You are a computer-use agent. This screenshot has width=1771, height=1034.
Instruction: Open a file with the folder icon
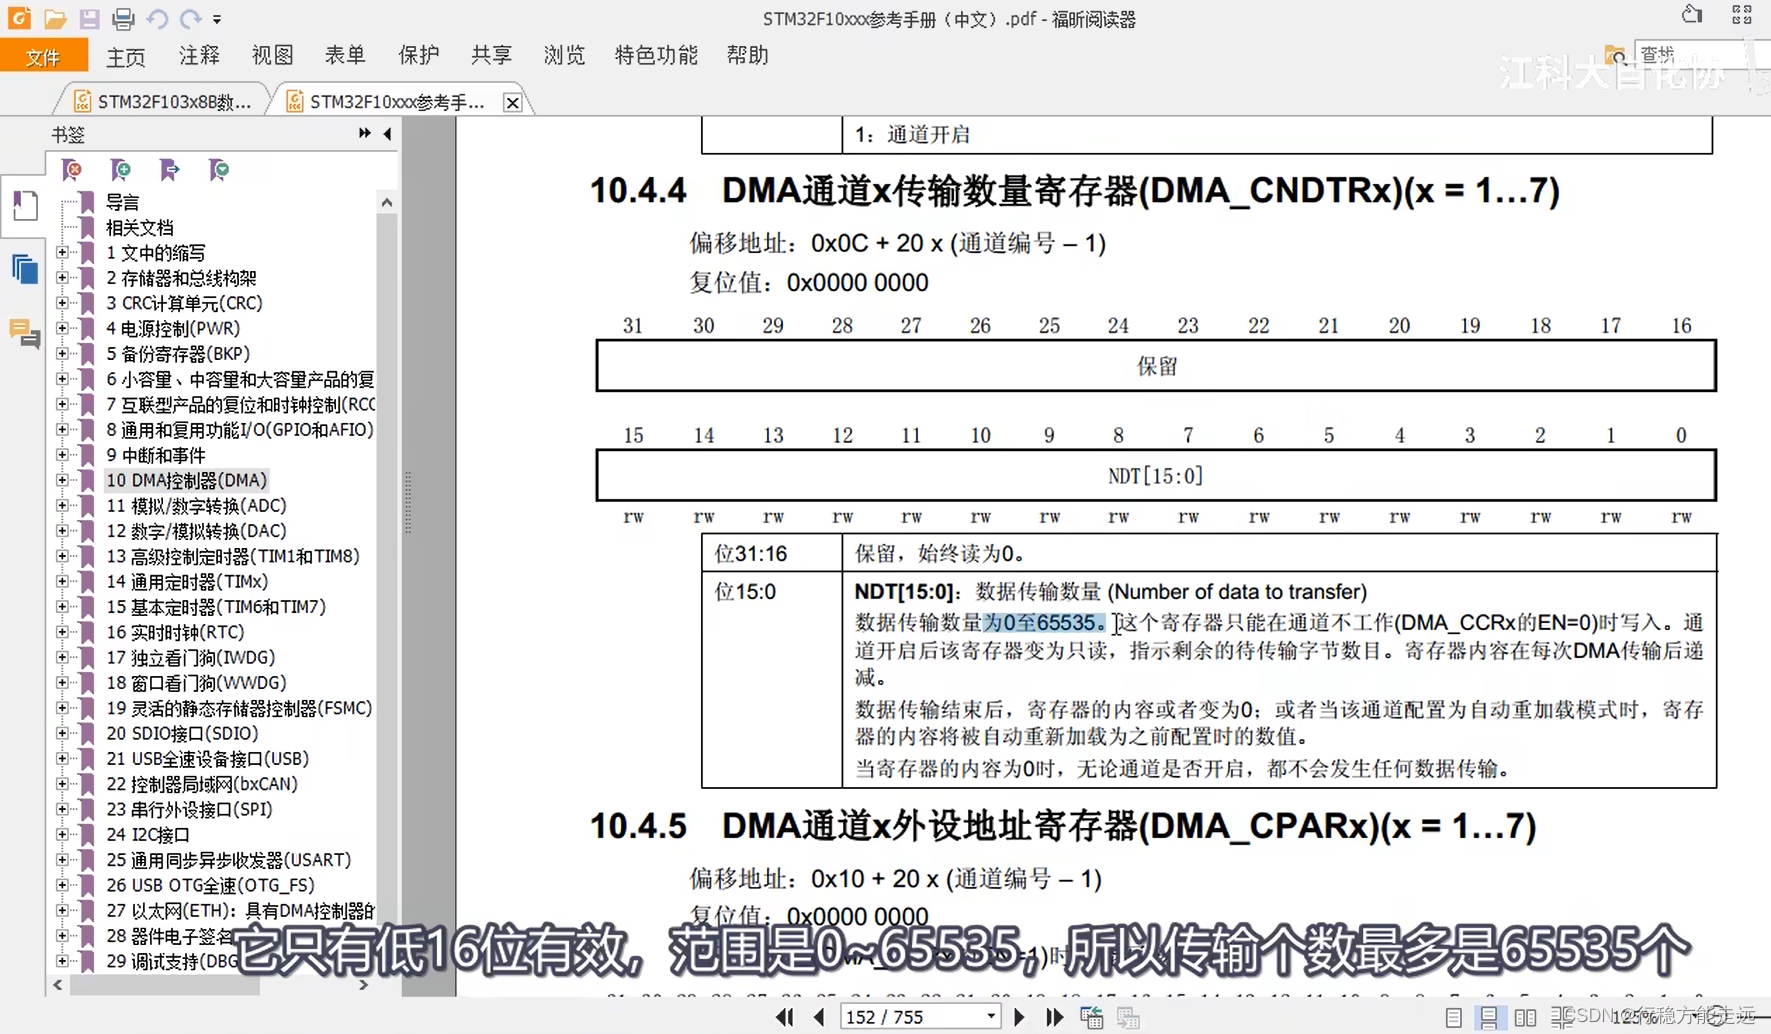(55, 19)
